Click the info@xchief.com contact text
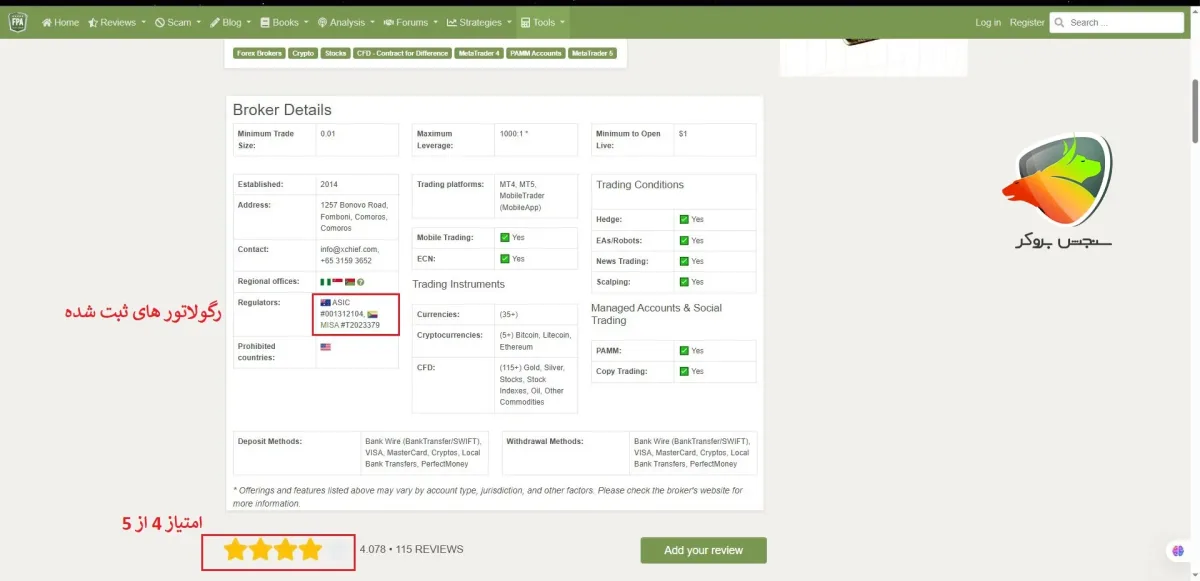The image size is (1200, 581). click(x=349, y=249)
